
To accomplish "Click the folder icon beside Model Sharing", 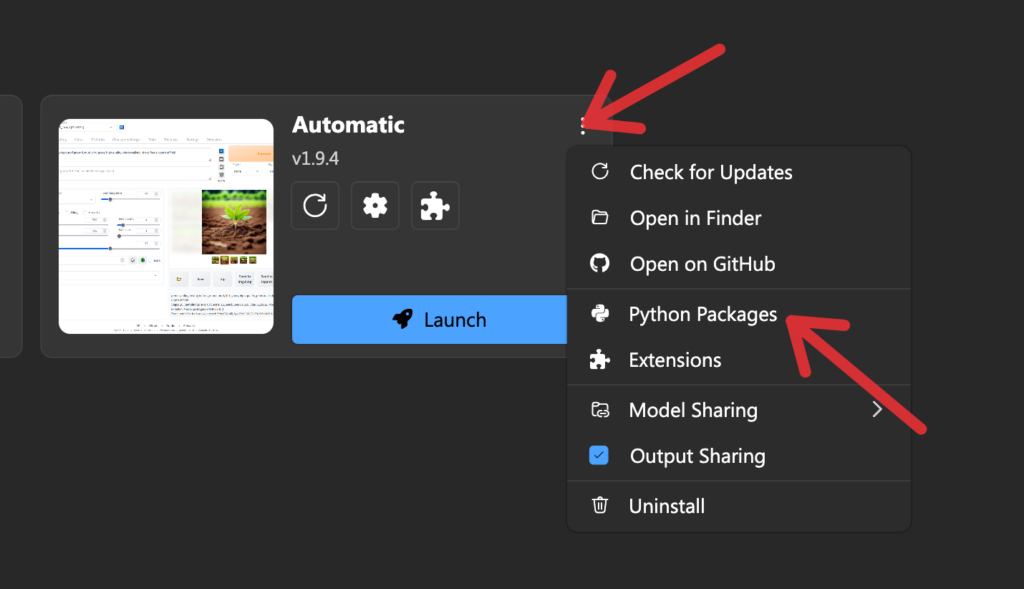I will pos(600,410).
